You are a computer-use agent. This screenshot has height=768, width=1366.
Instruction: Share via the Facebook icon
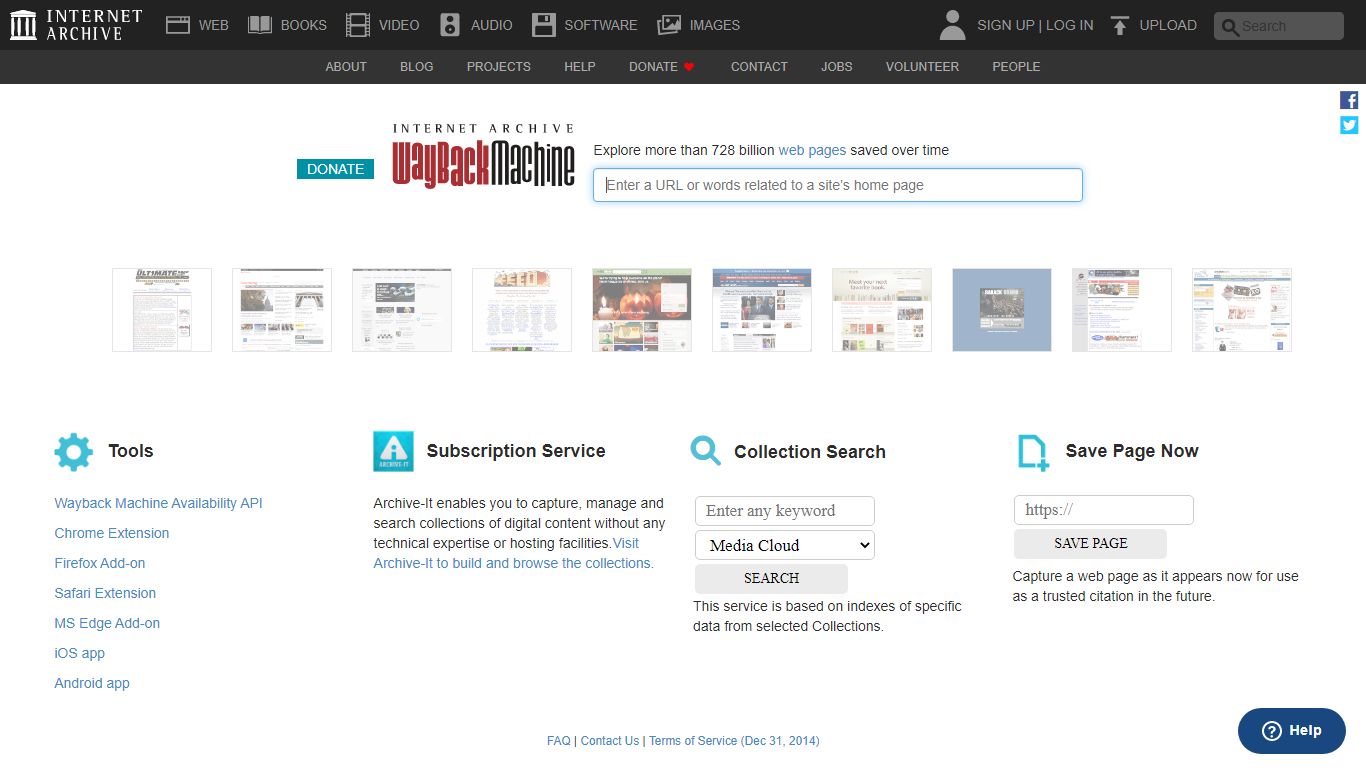tap(1349, 100)
